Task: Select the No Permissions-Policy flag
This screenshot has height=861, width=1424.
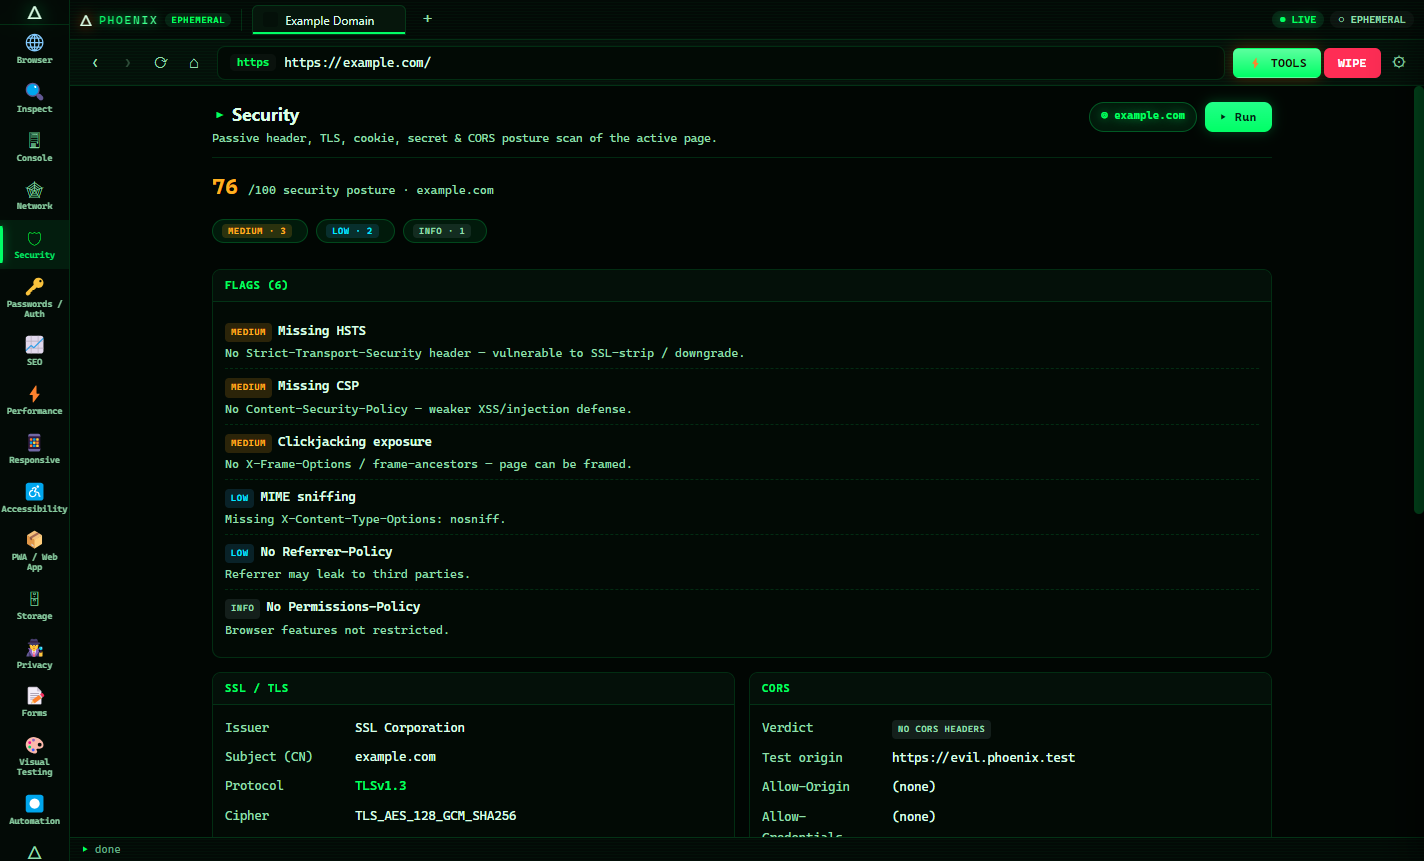Action: tap(741, 618)
